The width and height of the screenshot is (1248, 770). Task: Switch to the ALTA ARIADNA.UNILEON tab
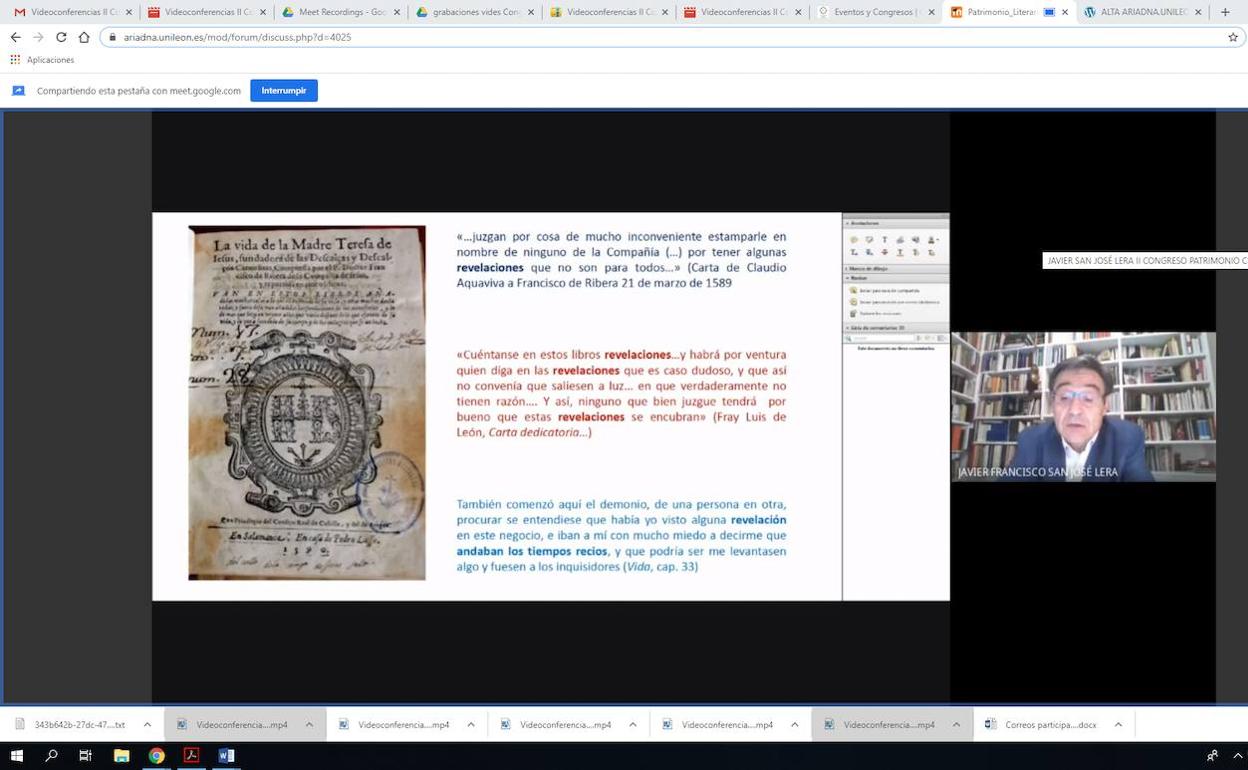pos(1143,12)
